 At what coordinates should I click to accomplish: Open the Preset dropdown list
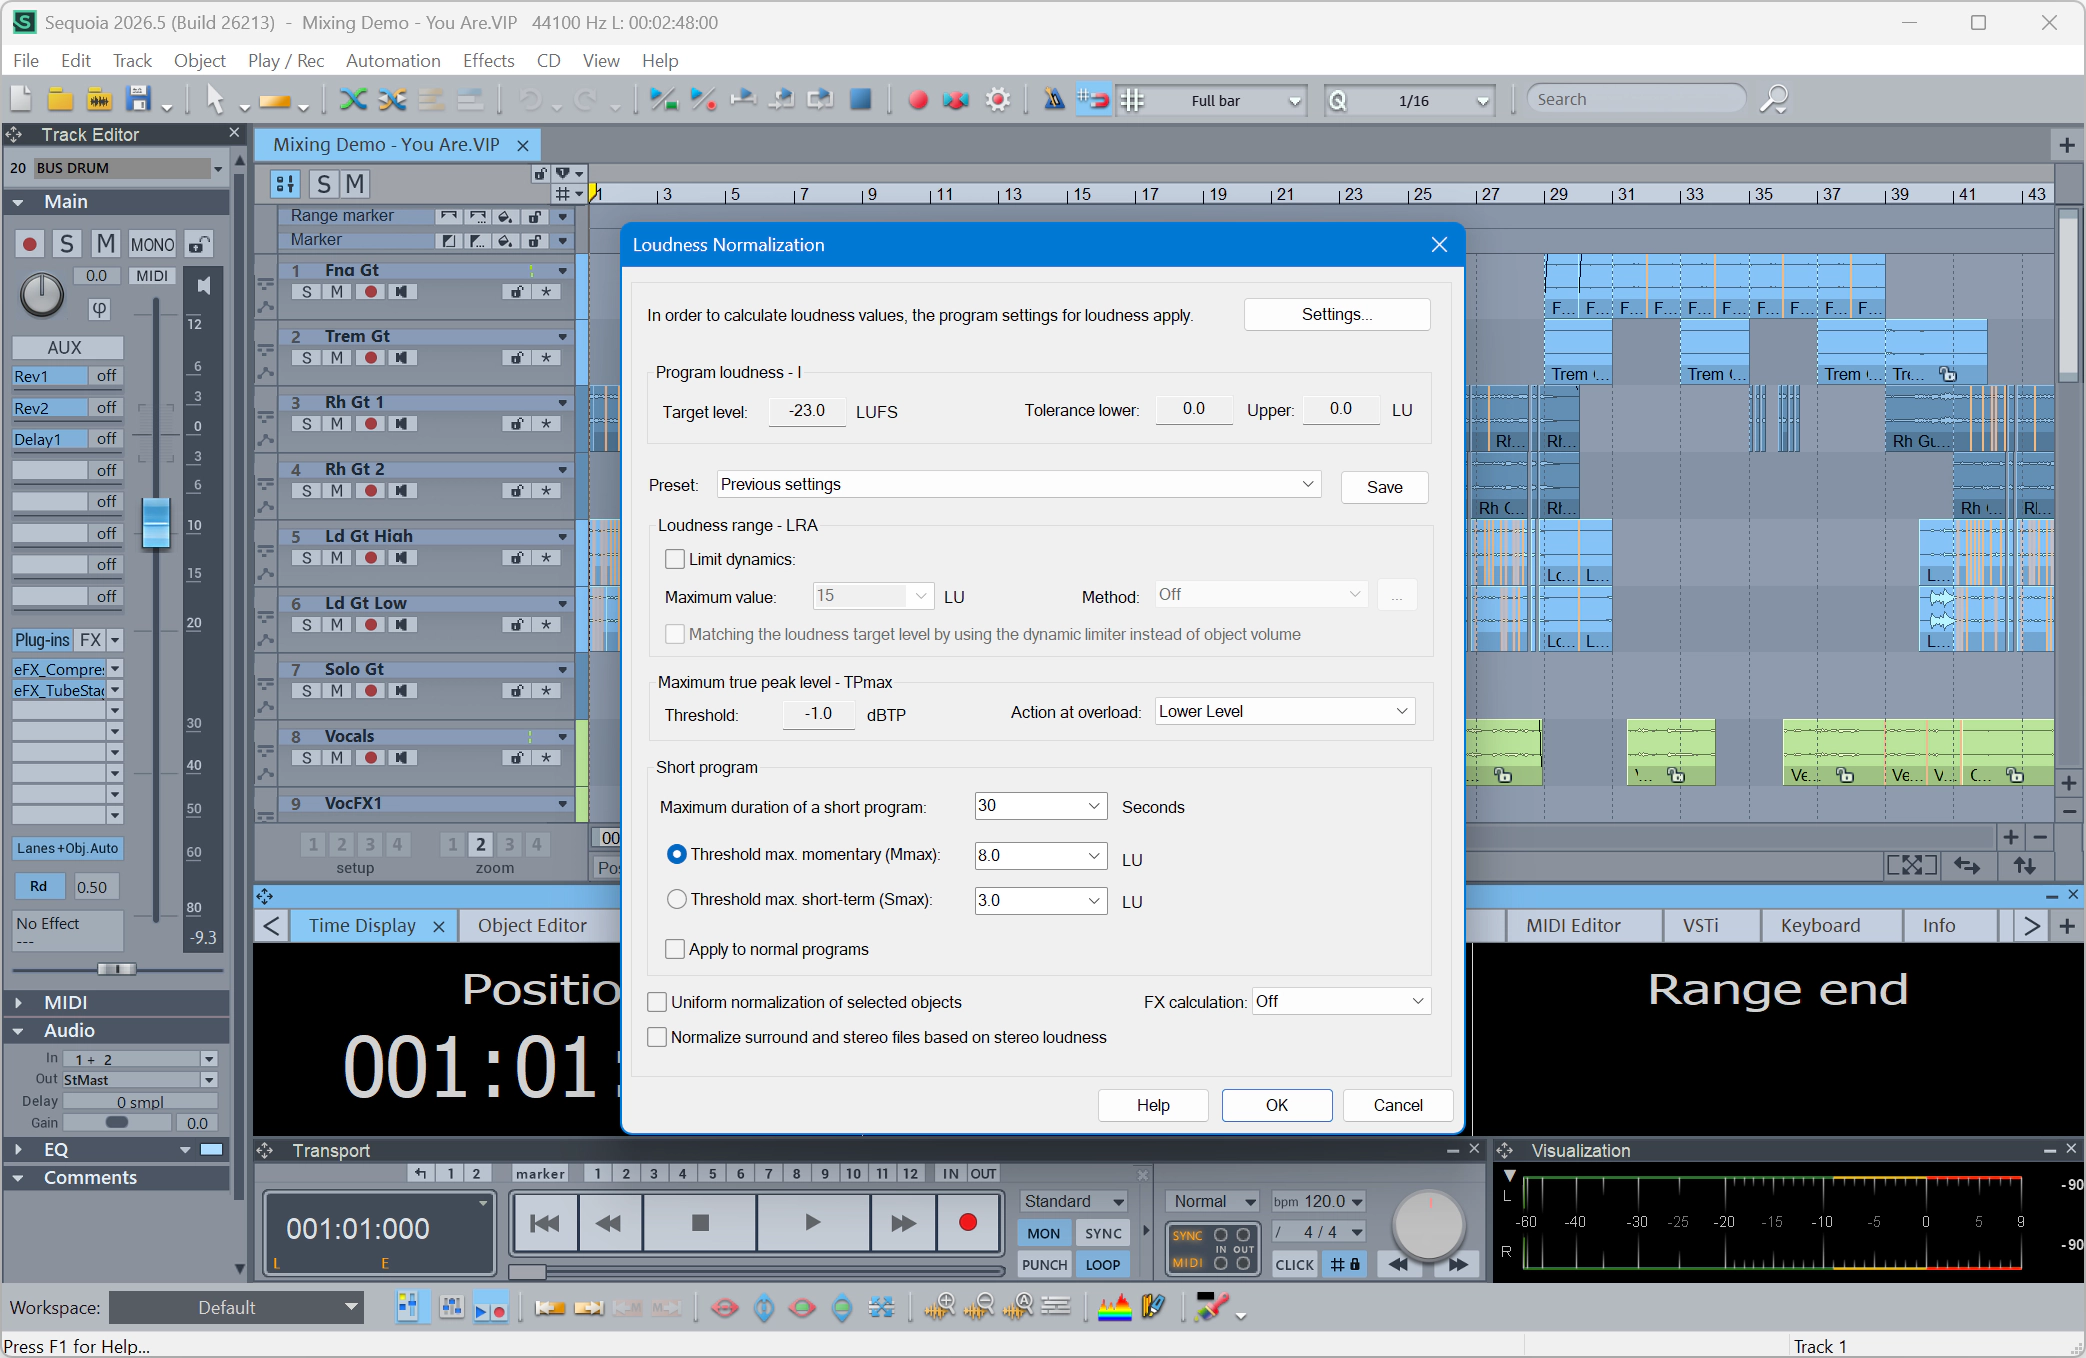tap(1019, 484)
